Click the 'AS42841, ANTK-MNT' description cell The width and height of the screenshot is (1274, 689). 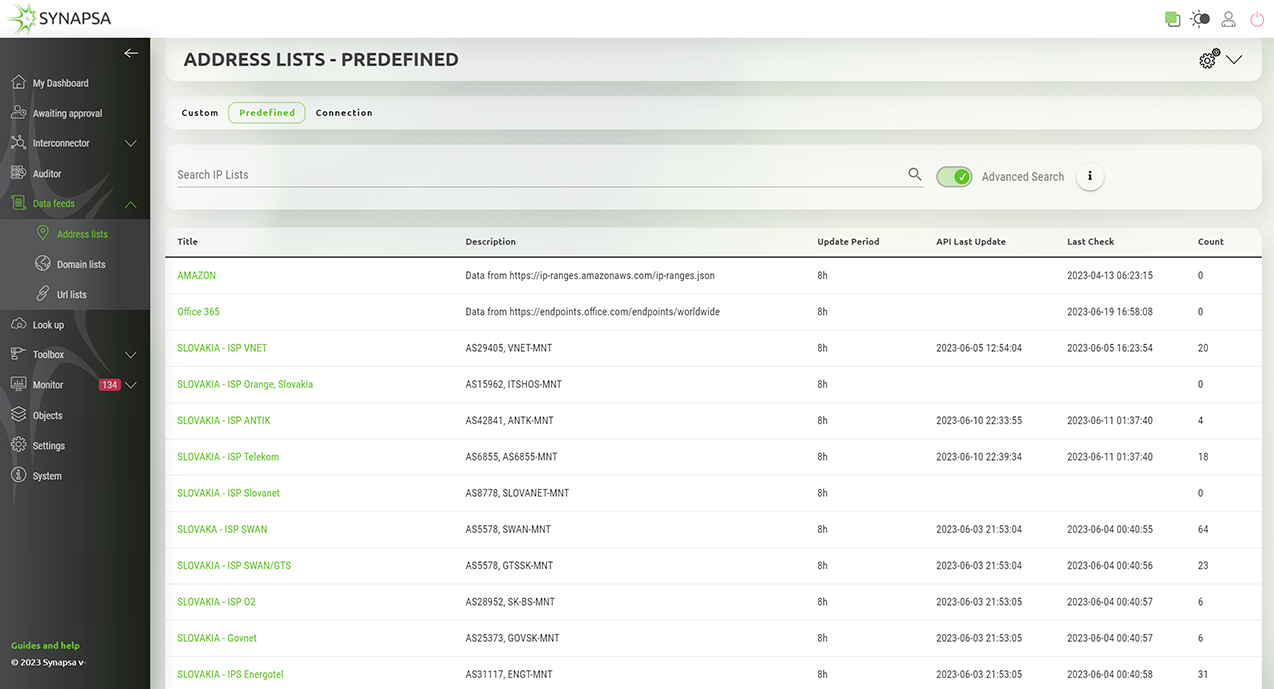[x=509, y=420]
